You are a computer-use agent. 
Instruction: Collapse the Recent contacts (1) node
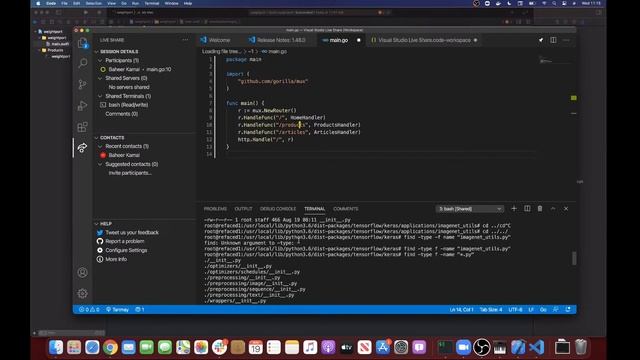pyautogui.click(x=100, y=146)
